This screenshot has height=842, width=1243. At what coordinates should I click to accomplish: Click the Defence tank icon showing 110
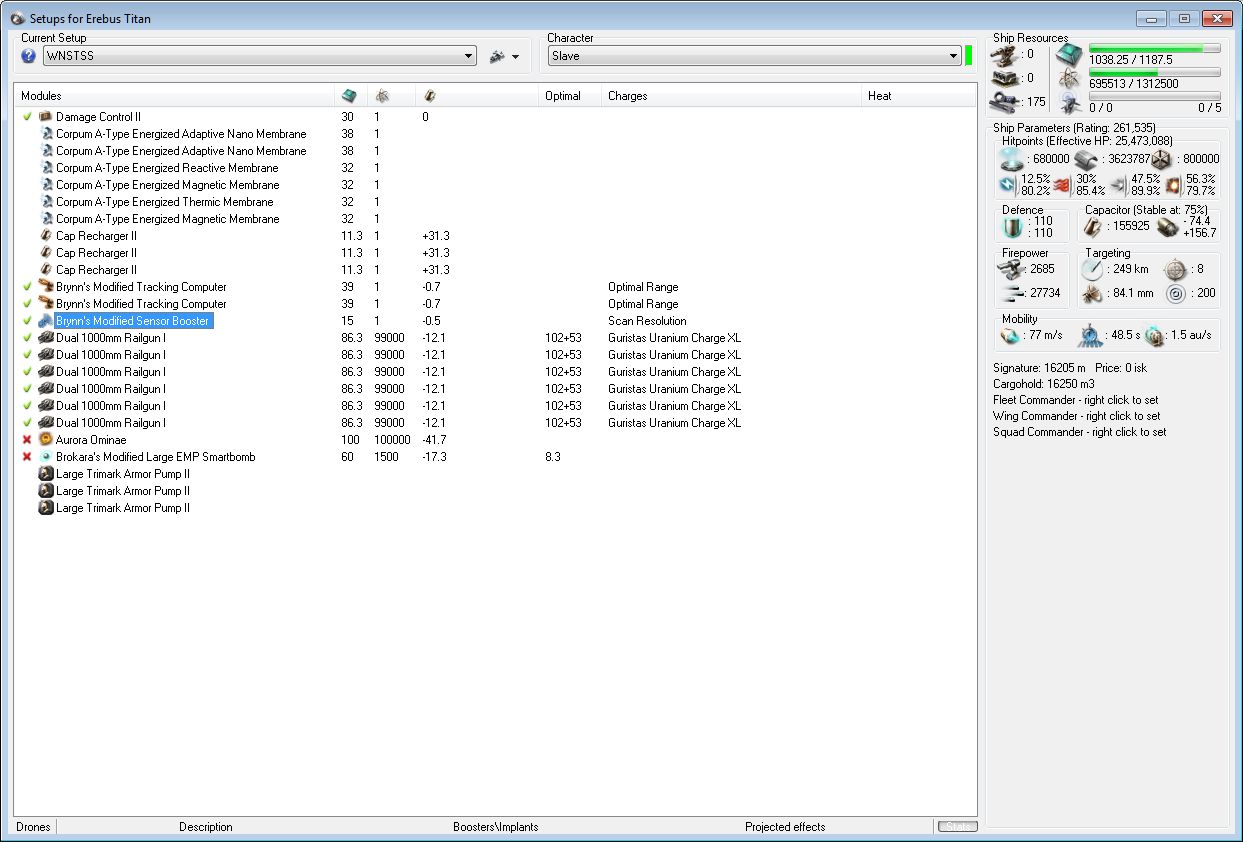click(1012, 228)
